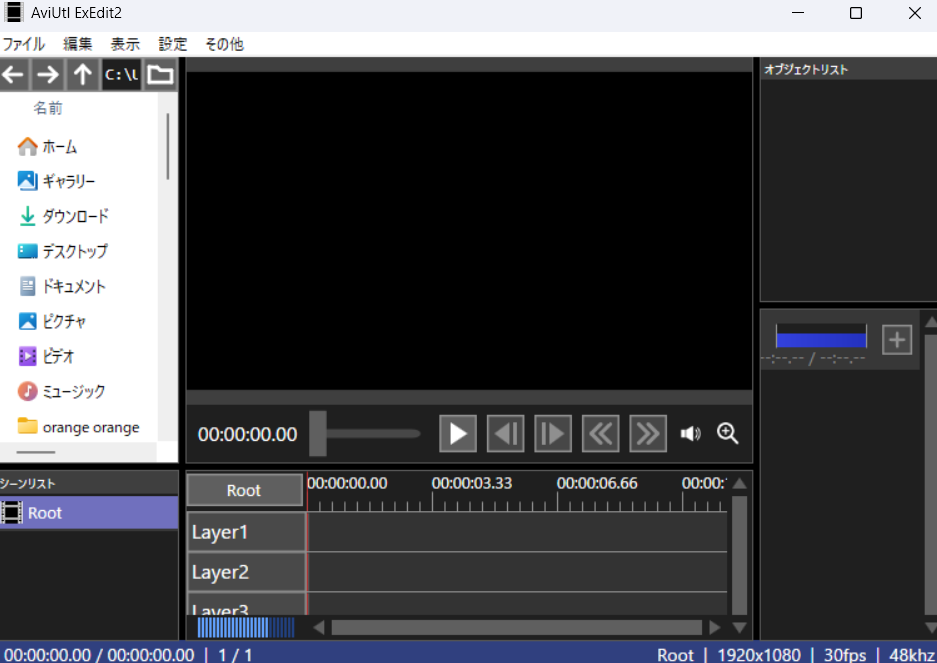Screen dimensions: 937x663
Task: Open the 表示 menu
Action: (125, 44)
